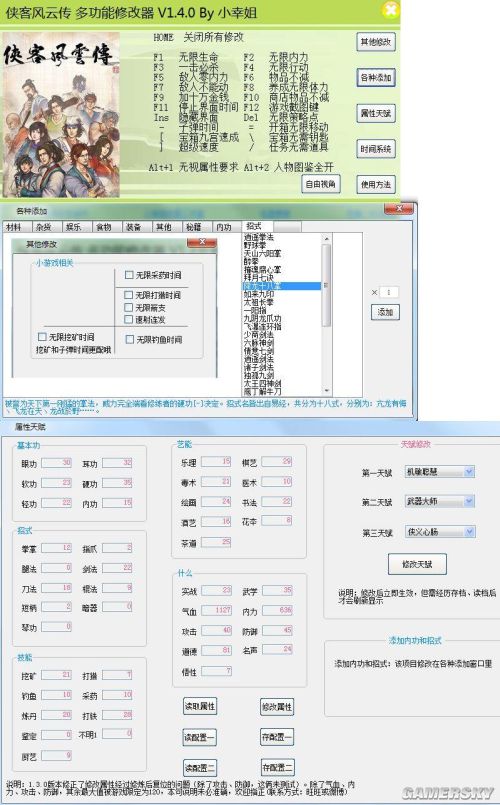Viewport: 500px width, 805px height.
Task: Select 一阳指 in the list
Action: [255, 311]
